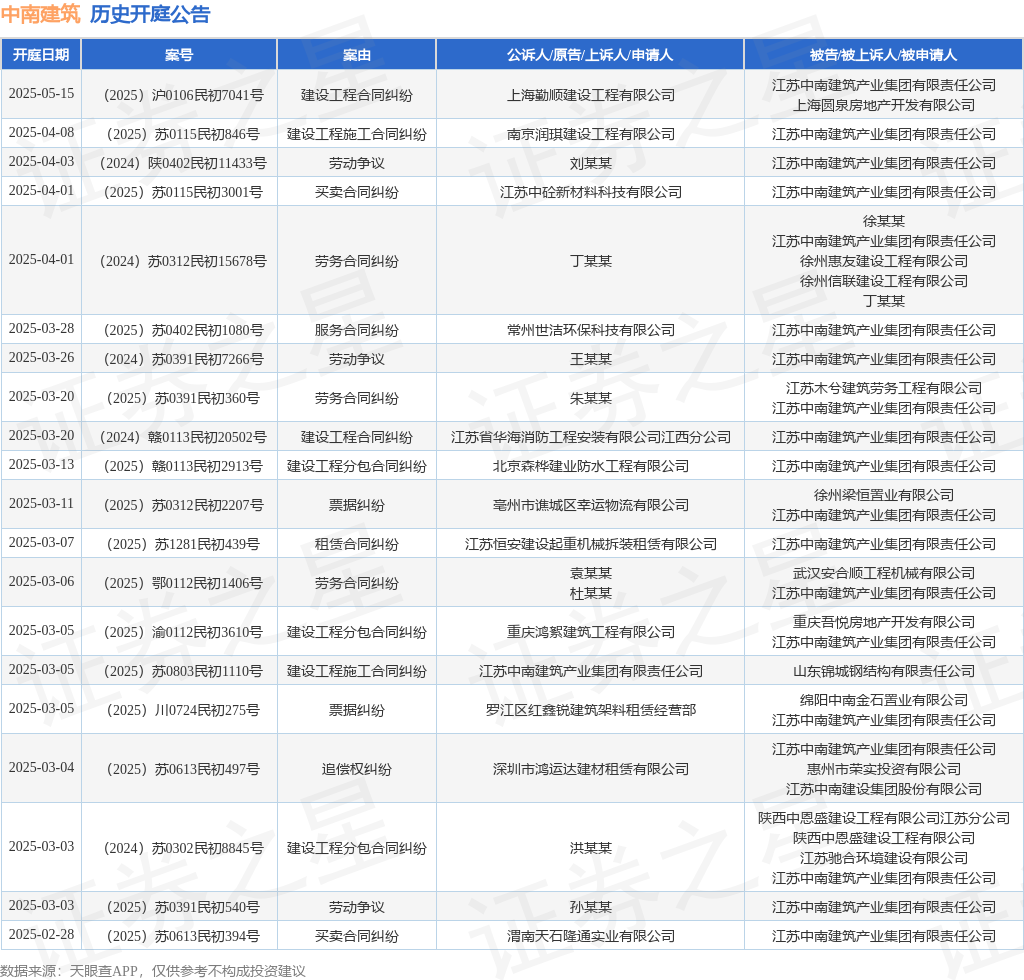Click defendant 绵阳中南金石置业有限公司
This screenshot has width=1024, height=980.
pyautogui.click(x=884, y=700)
